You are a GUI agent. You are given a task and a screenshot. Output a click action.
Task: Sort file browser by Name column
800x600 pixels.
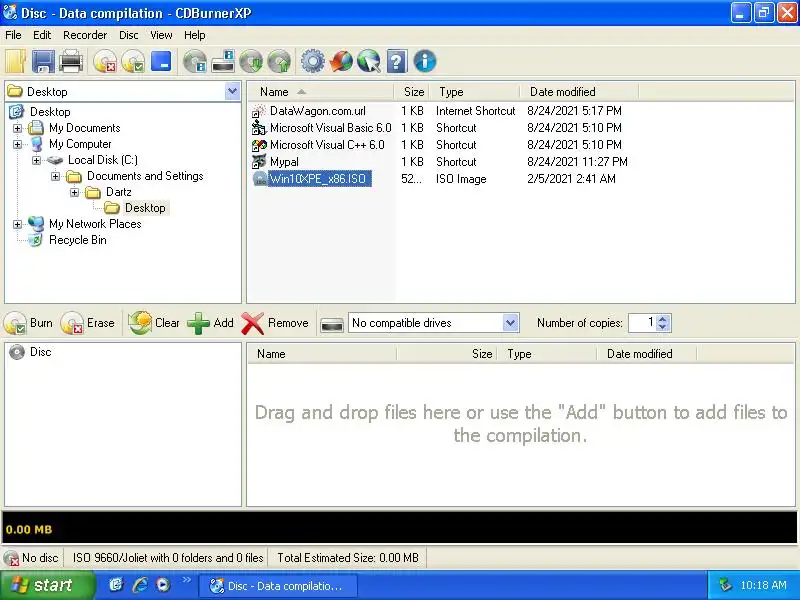click(320, 92)
